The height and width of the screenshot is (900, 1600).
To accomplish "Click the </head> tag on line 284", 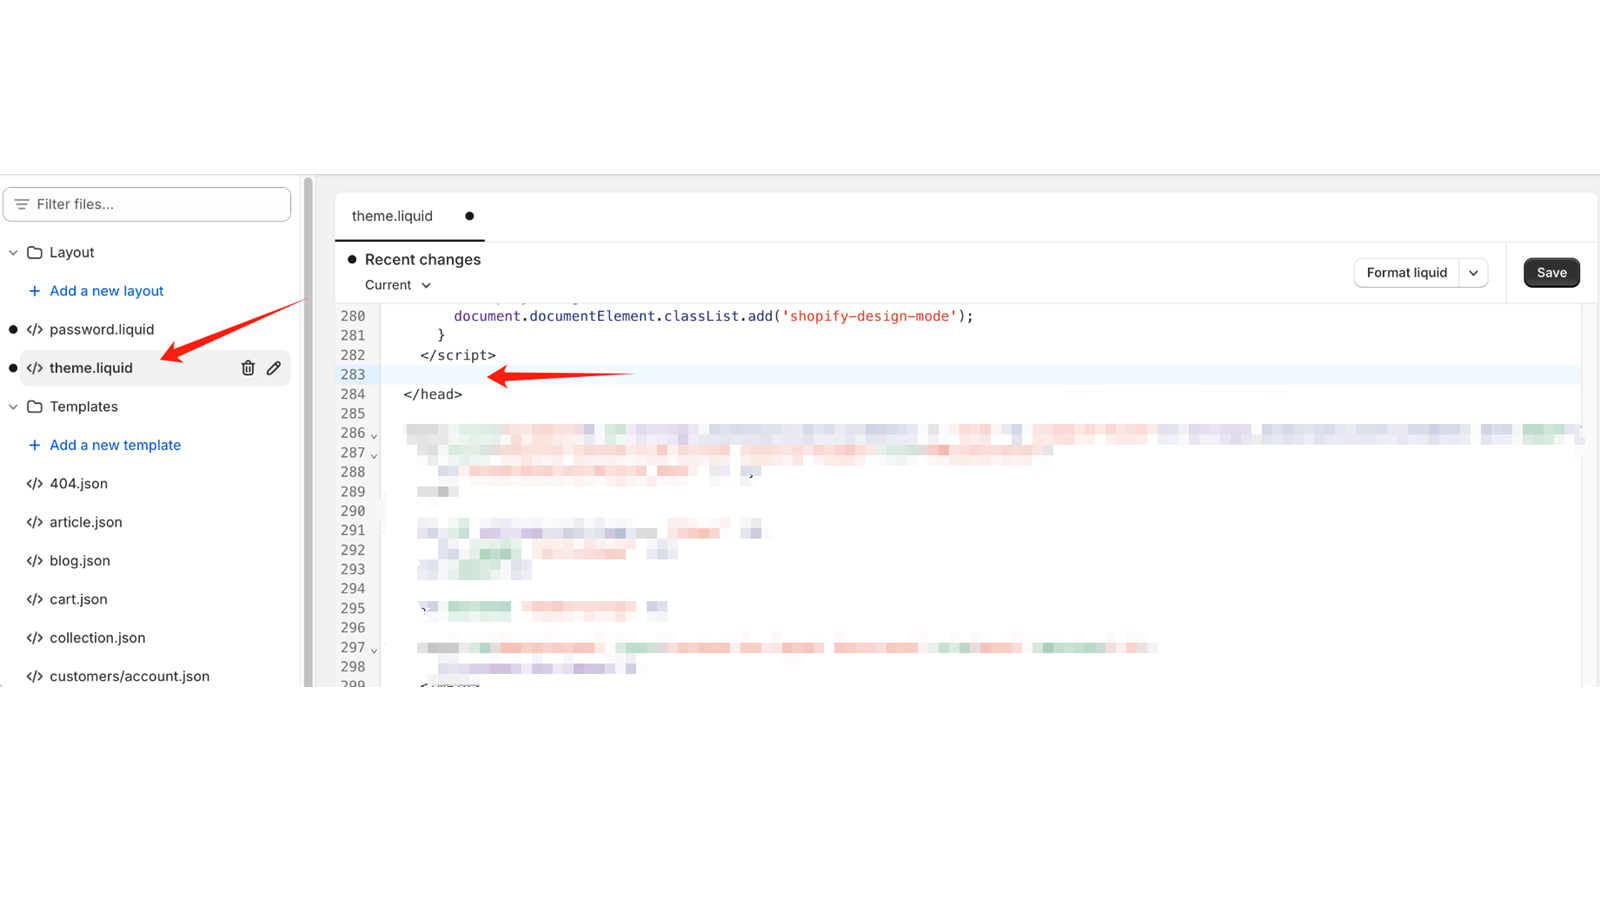I will tap(433, 394).
